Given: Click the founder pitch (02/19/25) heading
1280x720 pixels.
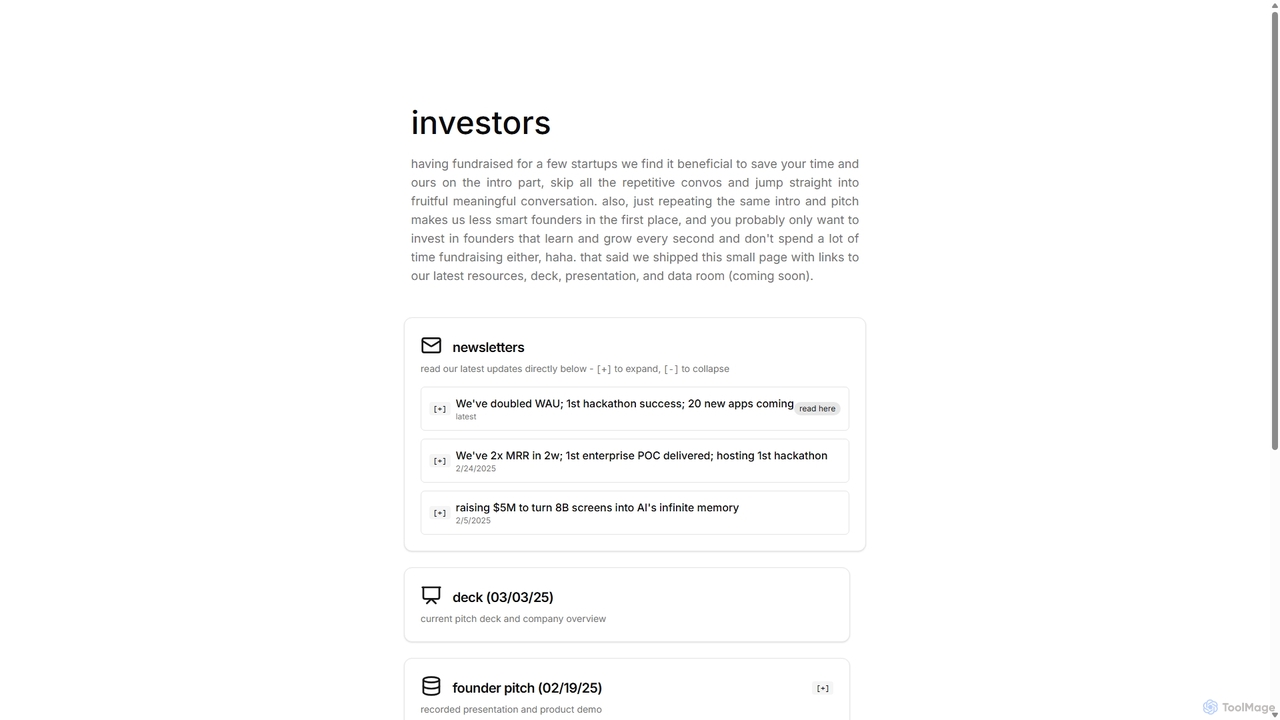Looking at the screenshot, I should [527, 688].
